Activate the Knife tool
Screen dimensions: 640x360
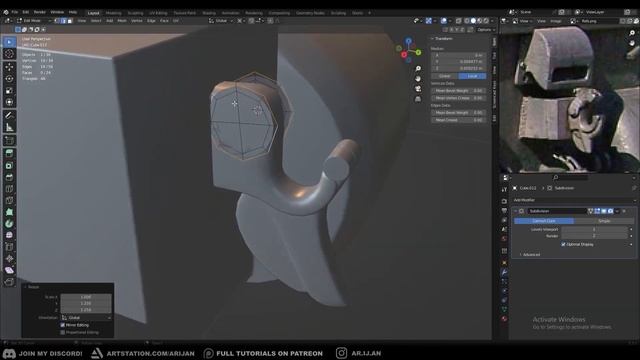point(9,200)
